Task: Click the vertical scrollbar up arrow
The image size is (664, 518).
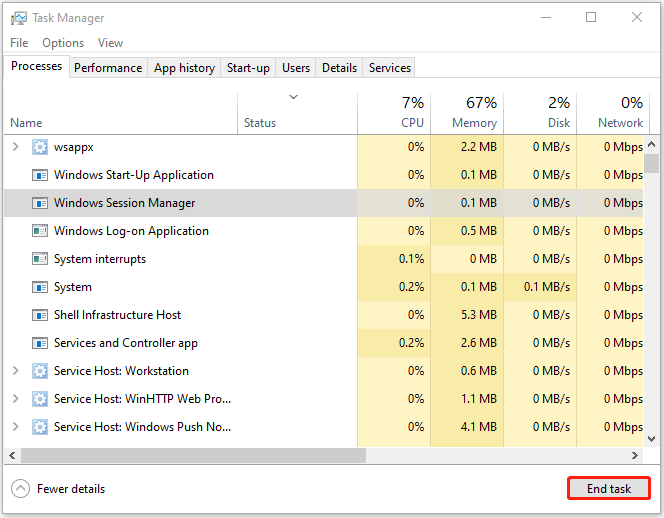Action: coord(652,144)
